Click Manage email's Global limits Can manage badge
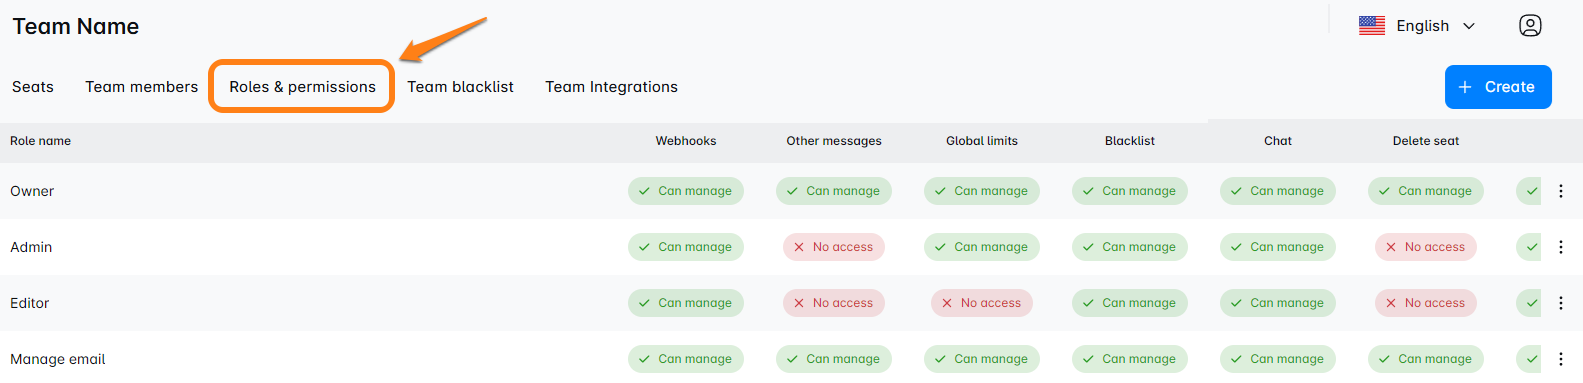 [x=982, y=359]
